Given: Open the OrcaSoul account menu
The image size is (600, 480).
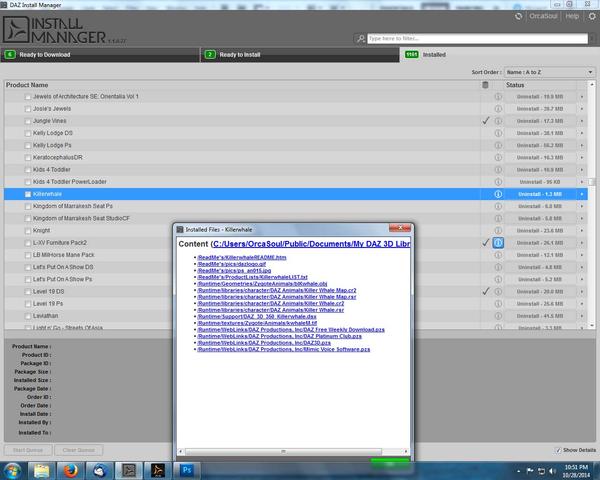Looking at the screenshot, I should tap(543, 16).
